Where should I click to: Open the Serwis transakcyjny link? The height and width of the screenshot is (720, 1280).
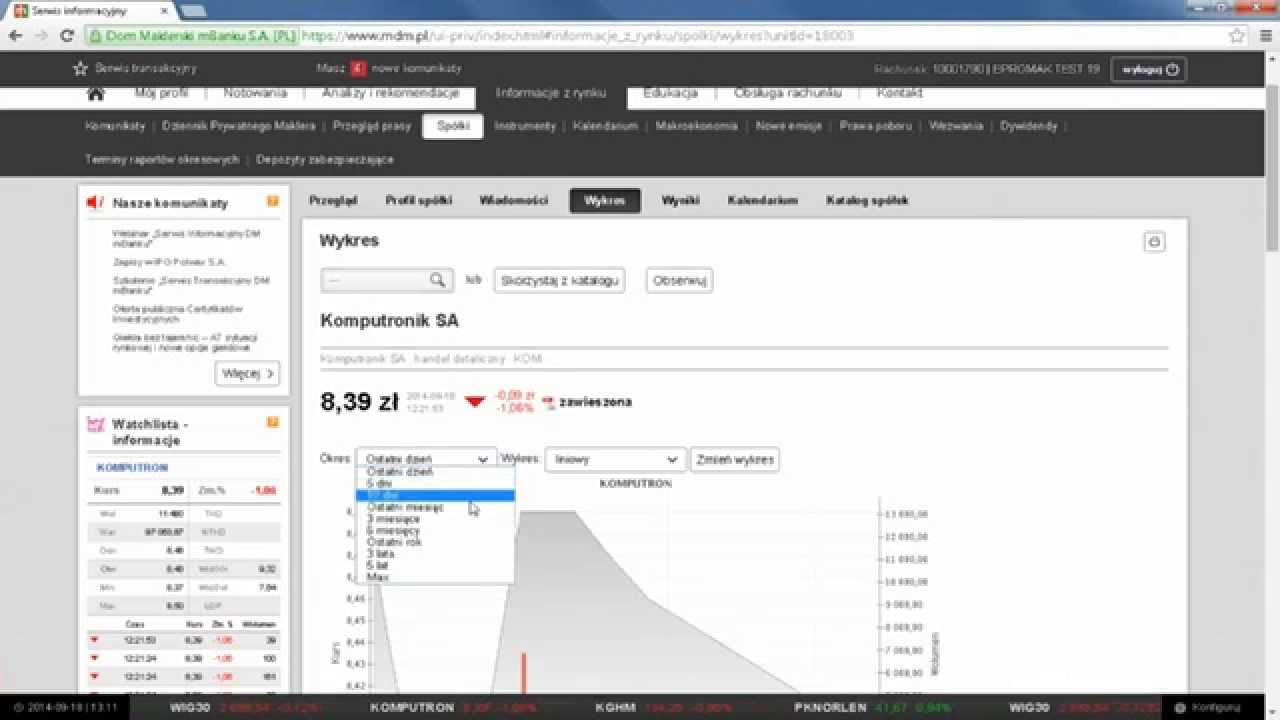(x=146, y=69)
